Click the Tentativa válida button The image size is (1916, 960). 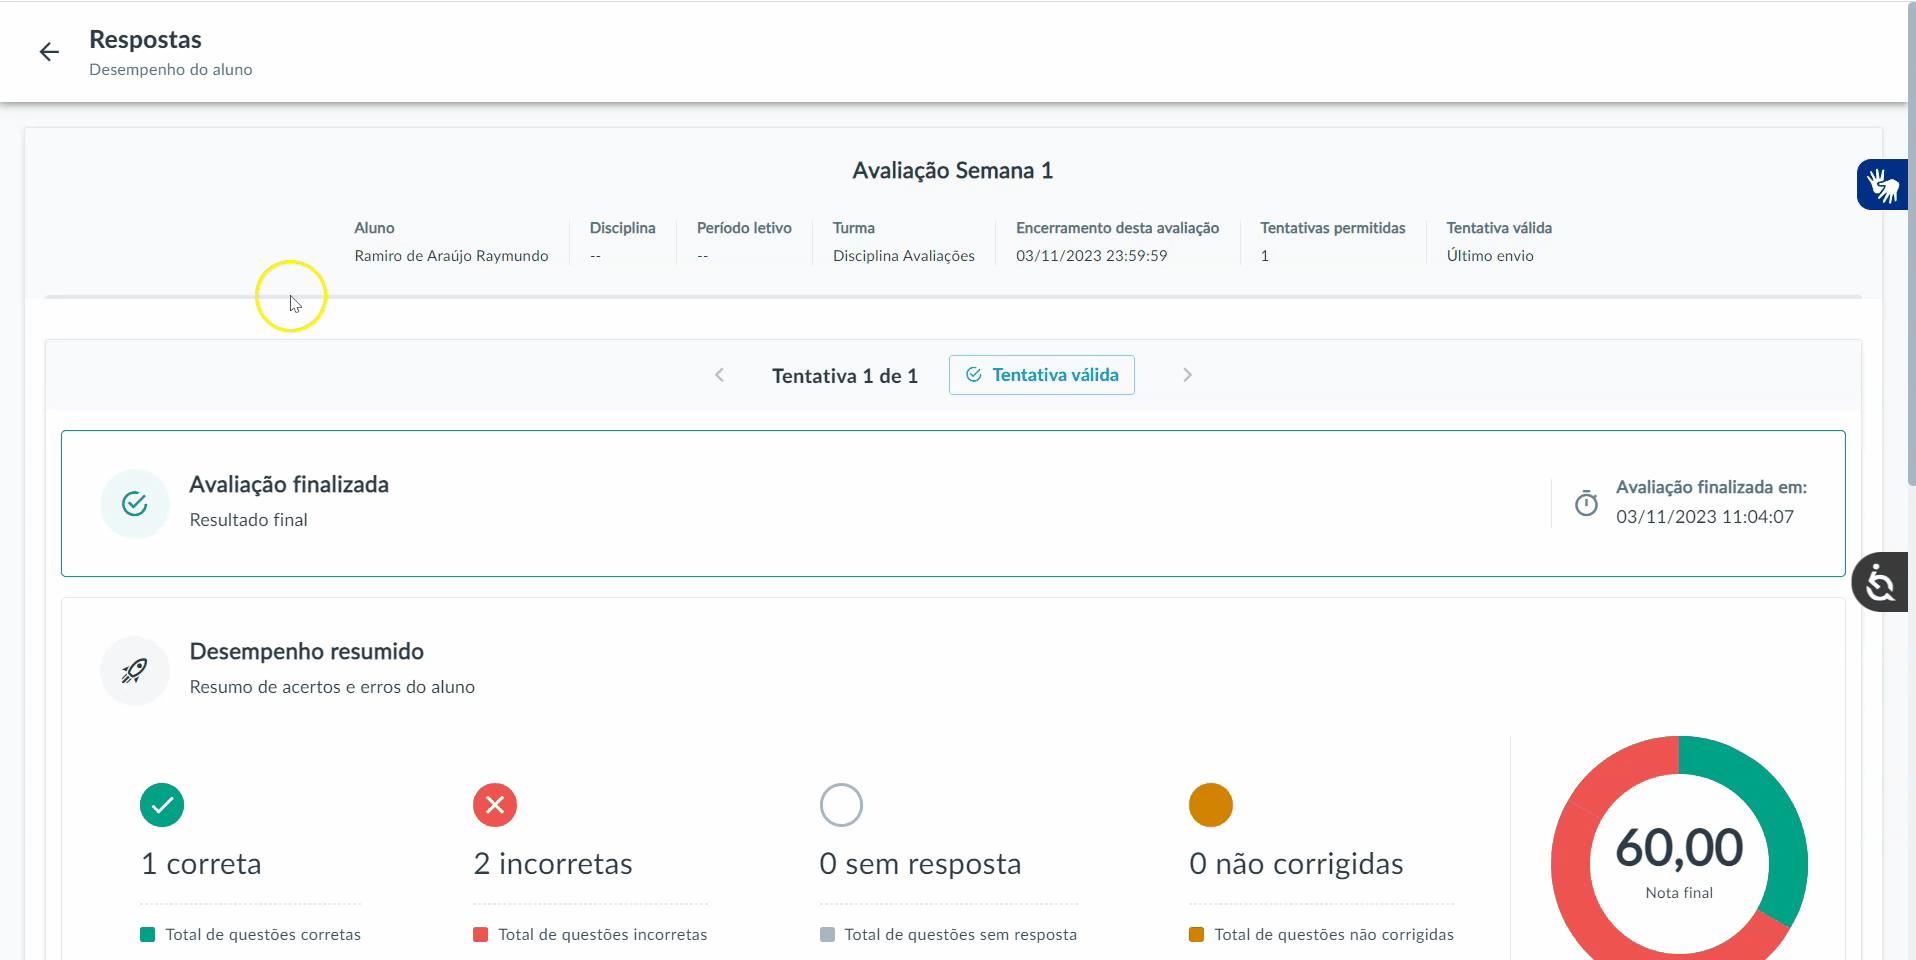click(1041, 375)
